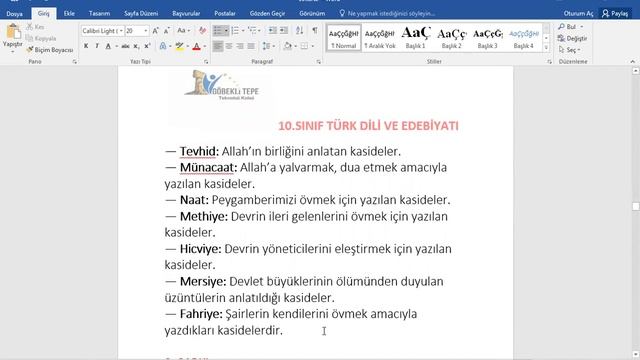Viewport: 640px width, 360px height.
Task: Switch to the Başvurular tab
Action: [186, 13]
